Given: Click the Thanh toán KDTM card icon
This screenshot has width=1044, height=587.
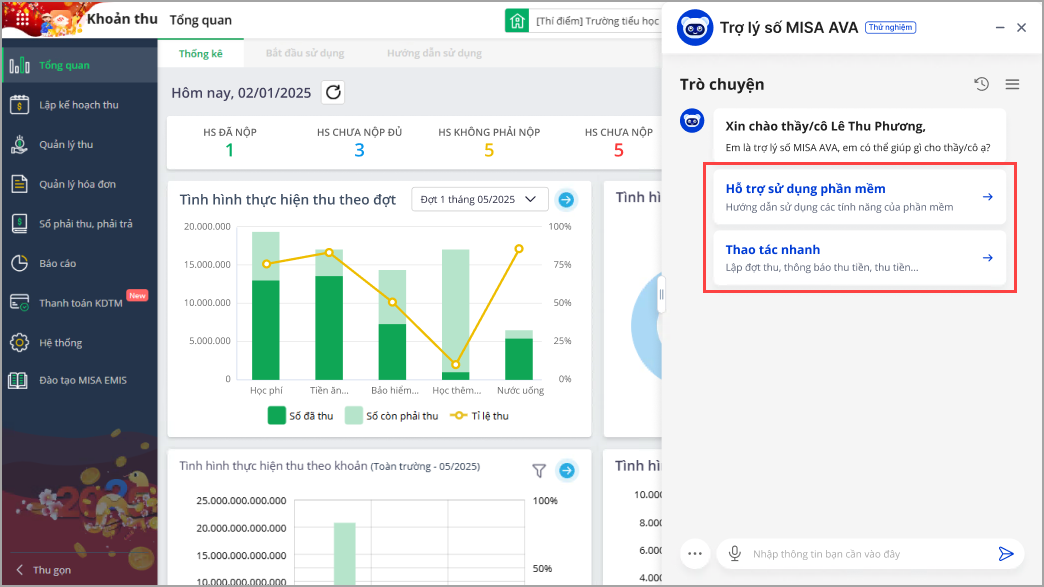Looking at the screenshot, I should tap(19, 303).
